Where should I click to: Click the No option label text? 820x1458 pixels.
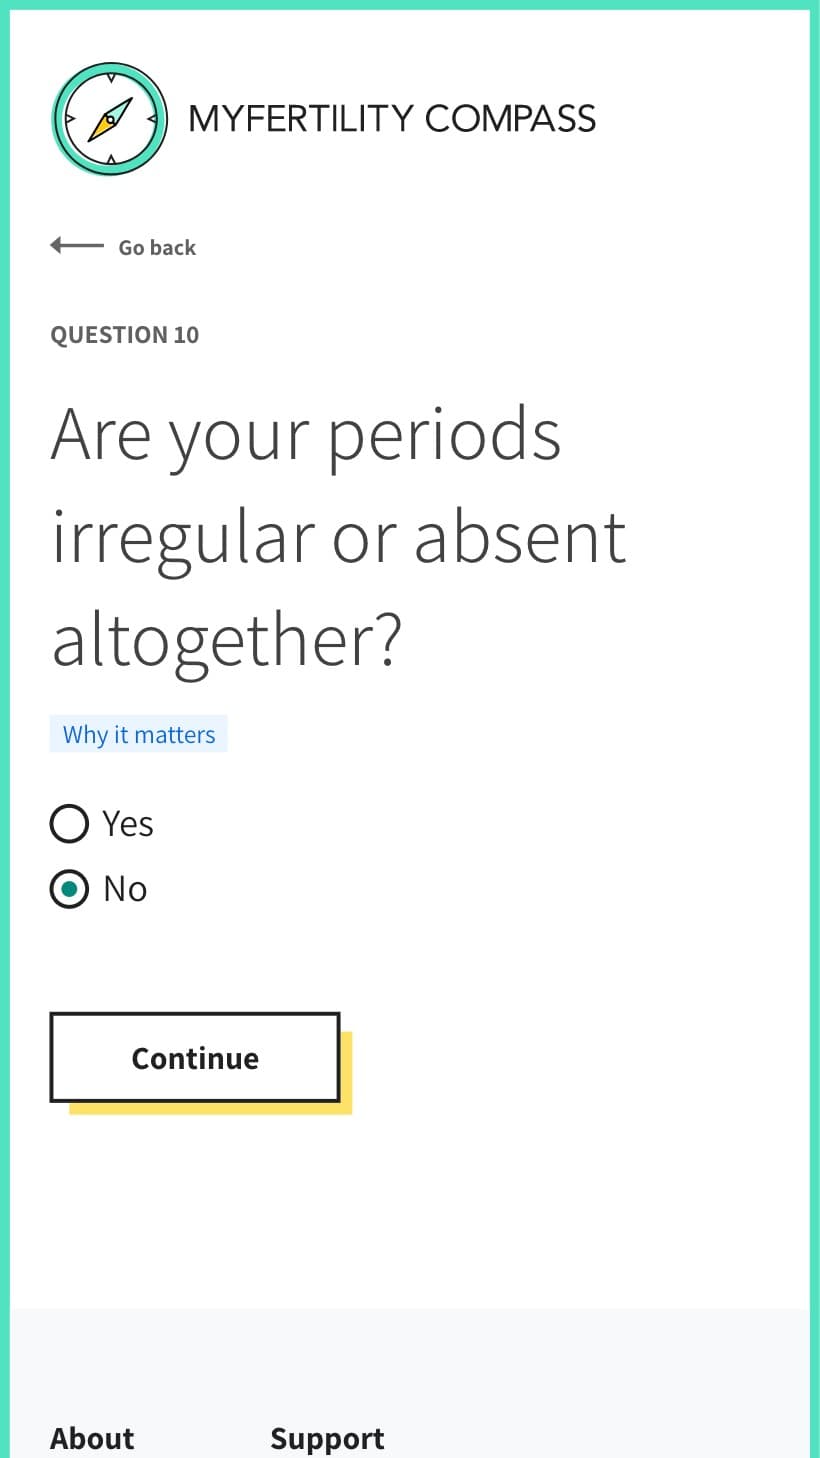125,889
